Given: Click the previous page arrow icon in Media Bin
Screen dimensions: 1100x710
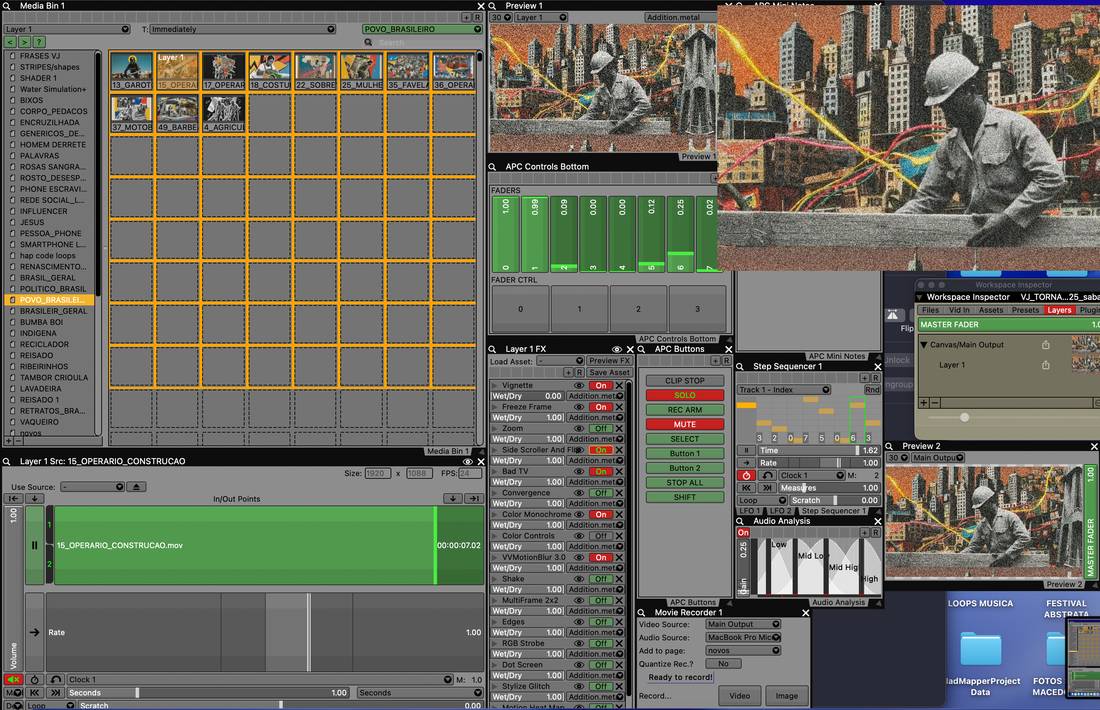Looking at the screenshot, I should (x=11, y=42).
